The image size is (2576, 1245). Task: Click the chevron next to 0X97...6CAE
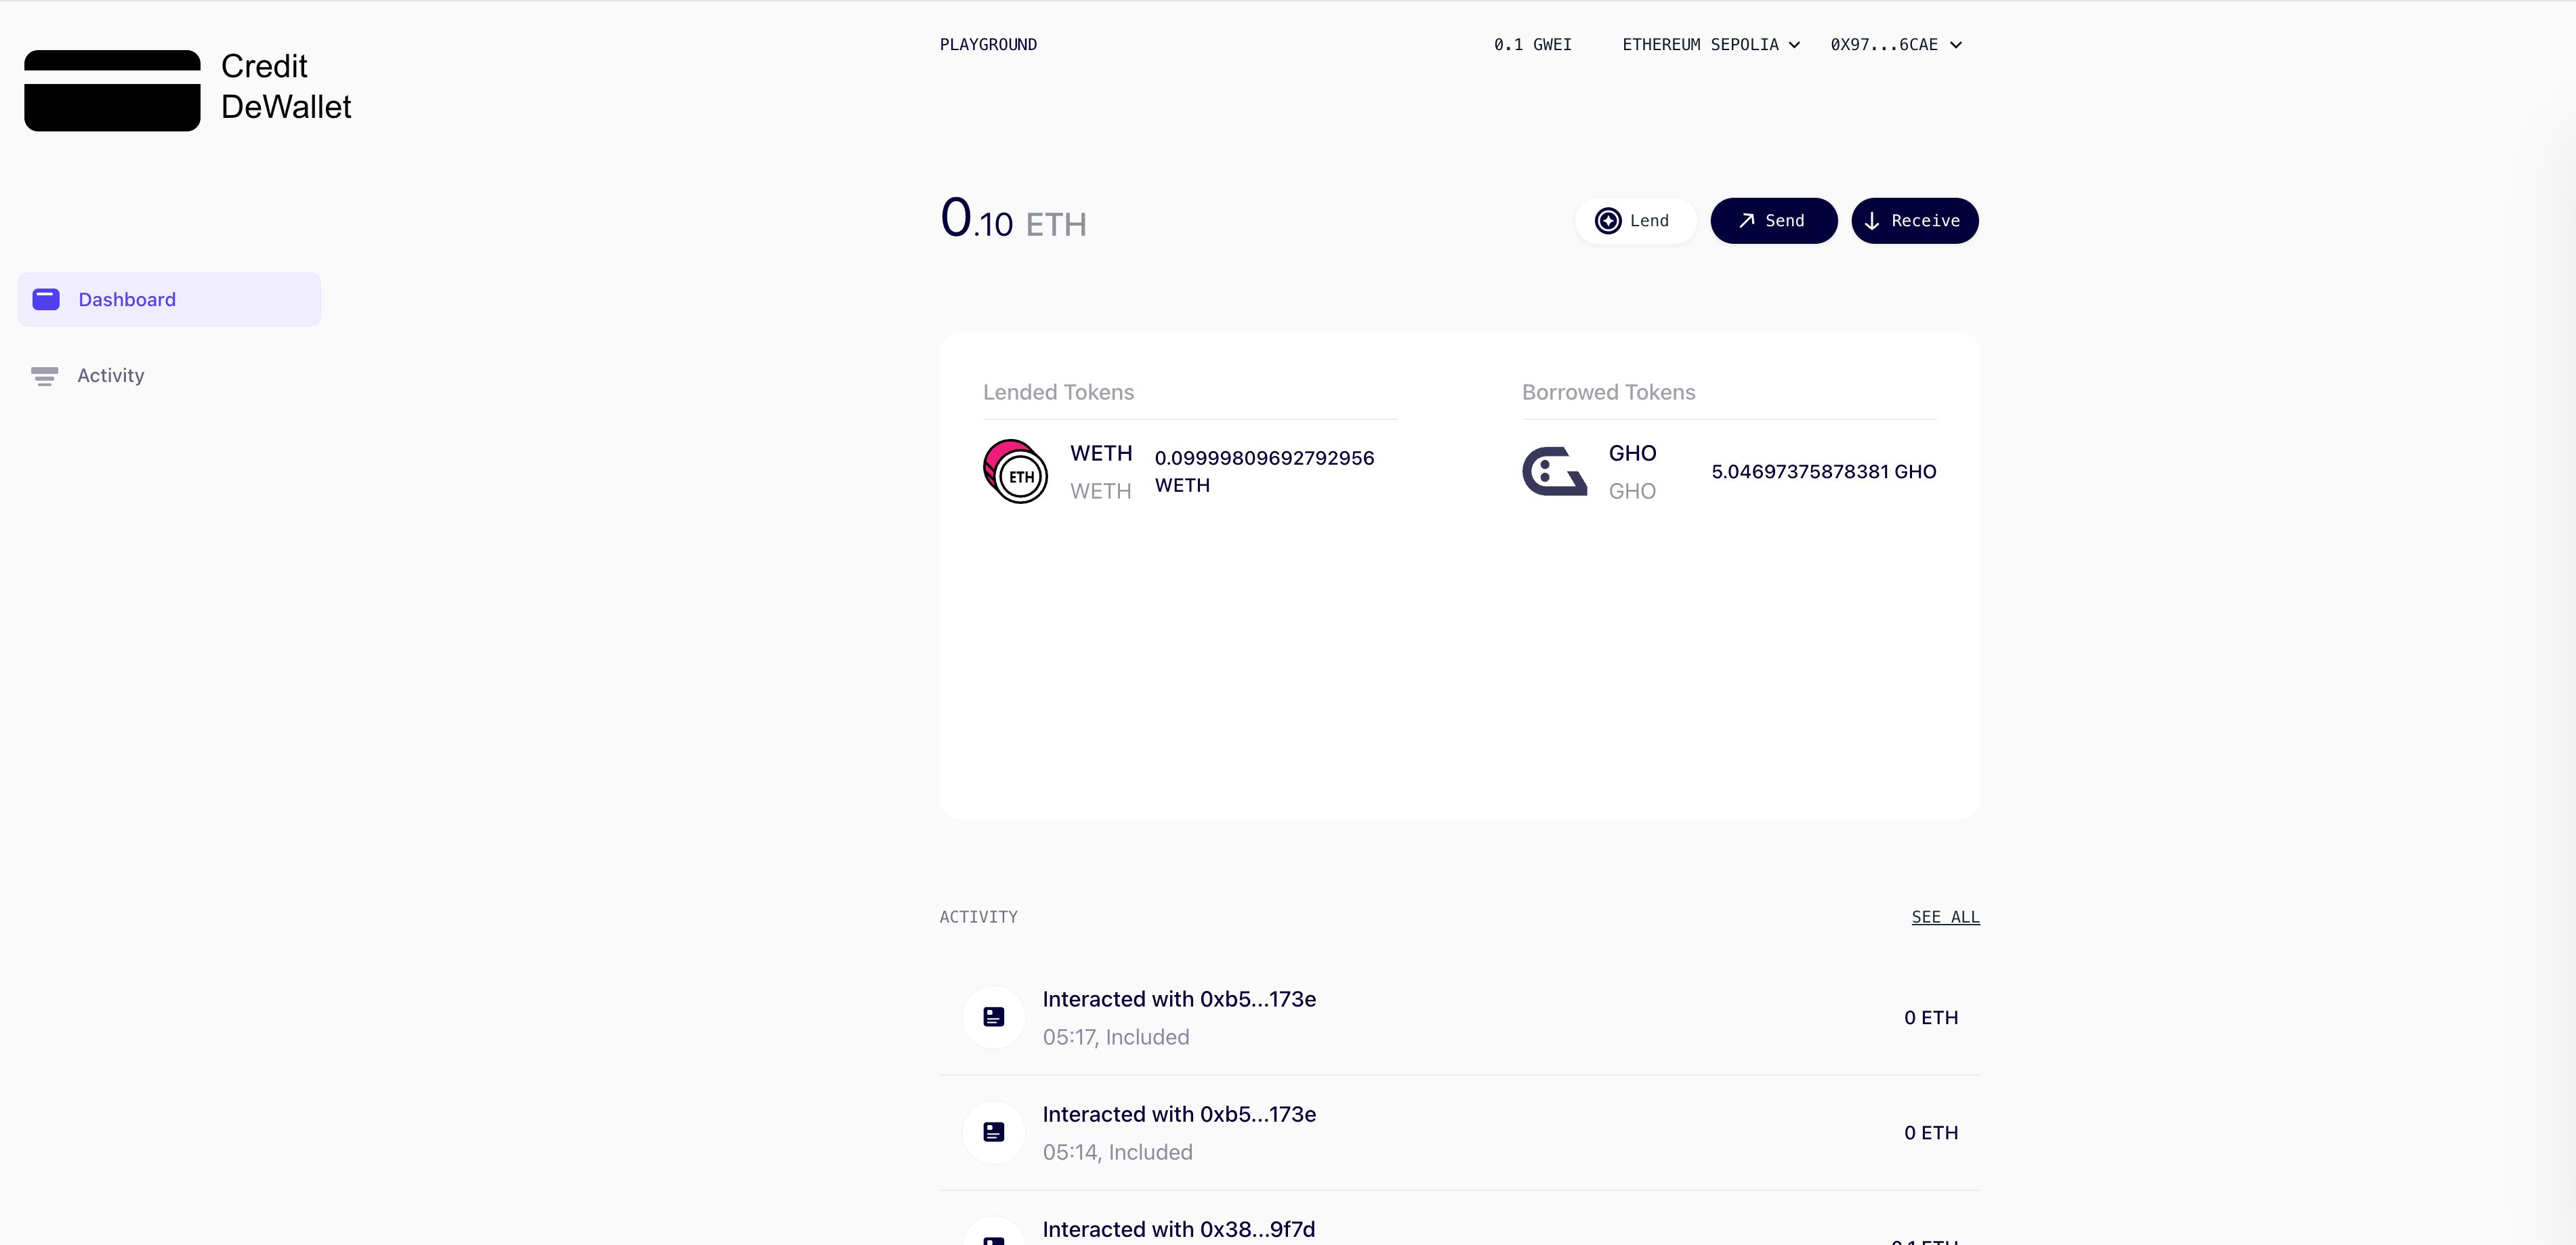(x=1955, y=45)
